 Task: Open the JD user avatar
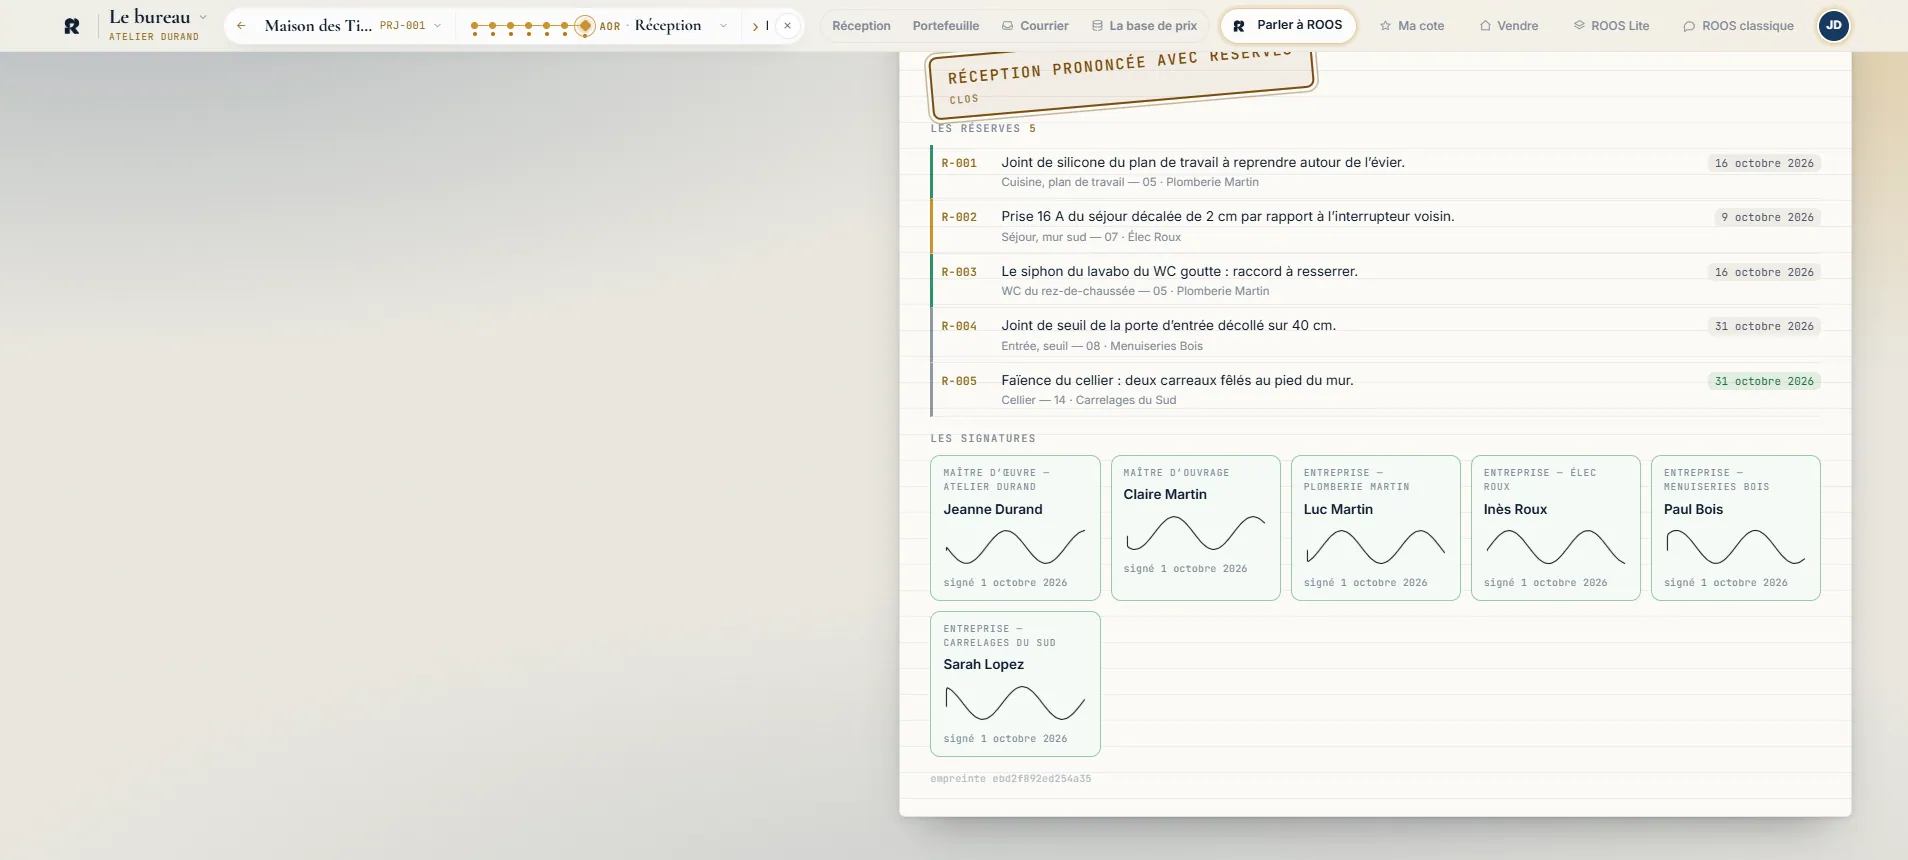(1834, 26)
